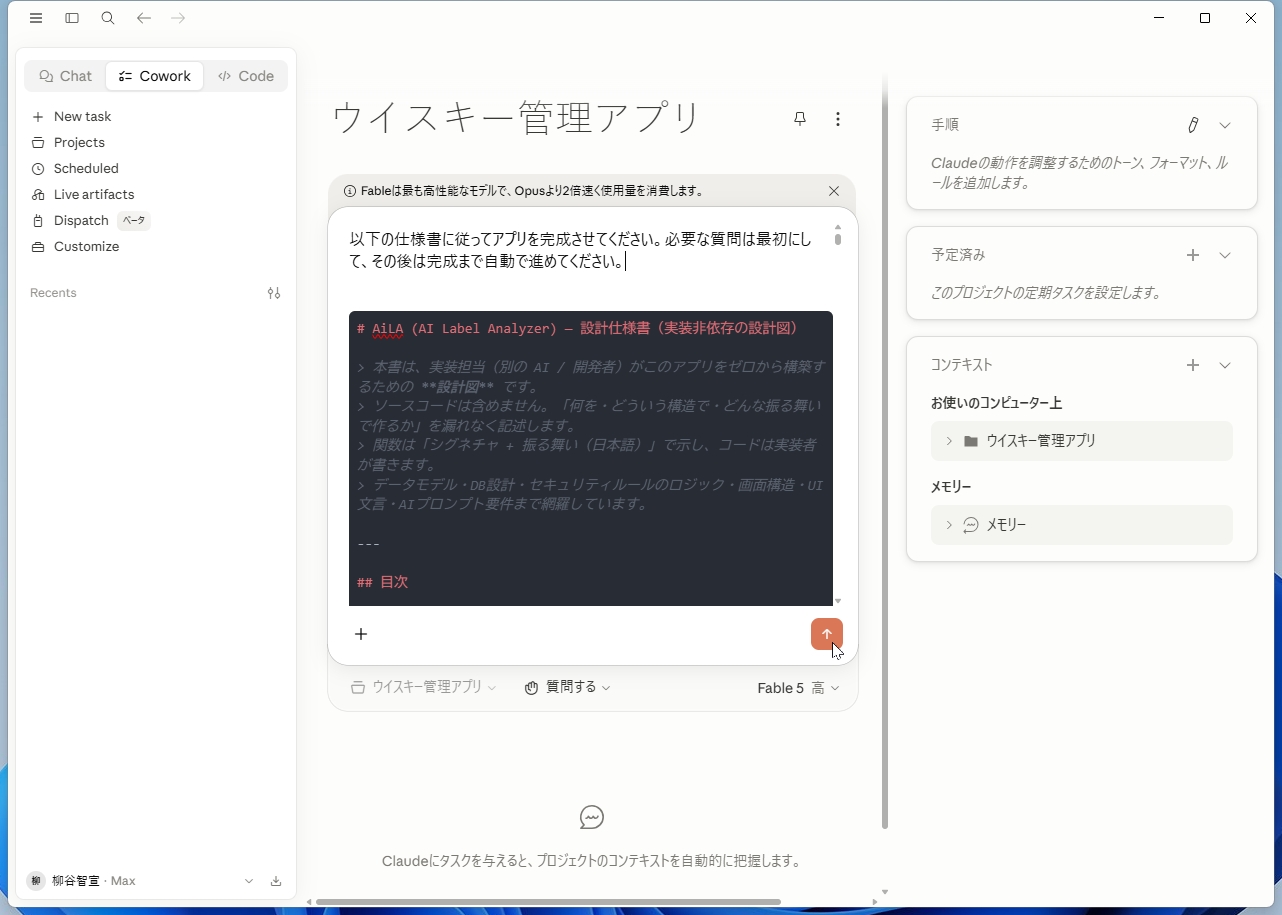The width and height of the screenshot is (1282, 915).
Task: Click the 柳谷智宣 · Max account label
Action: pyautogui.click(x=94, y=881)
